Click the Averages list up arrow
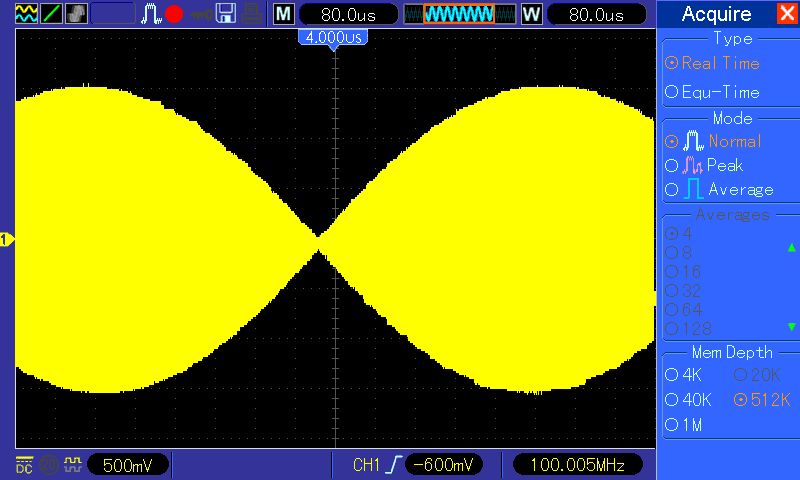The height and width of the screenshot is (480, 800). (x=791, y=247)
